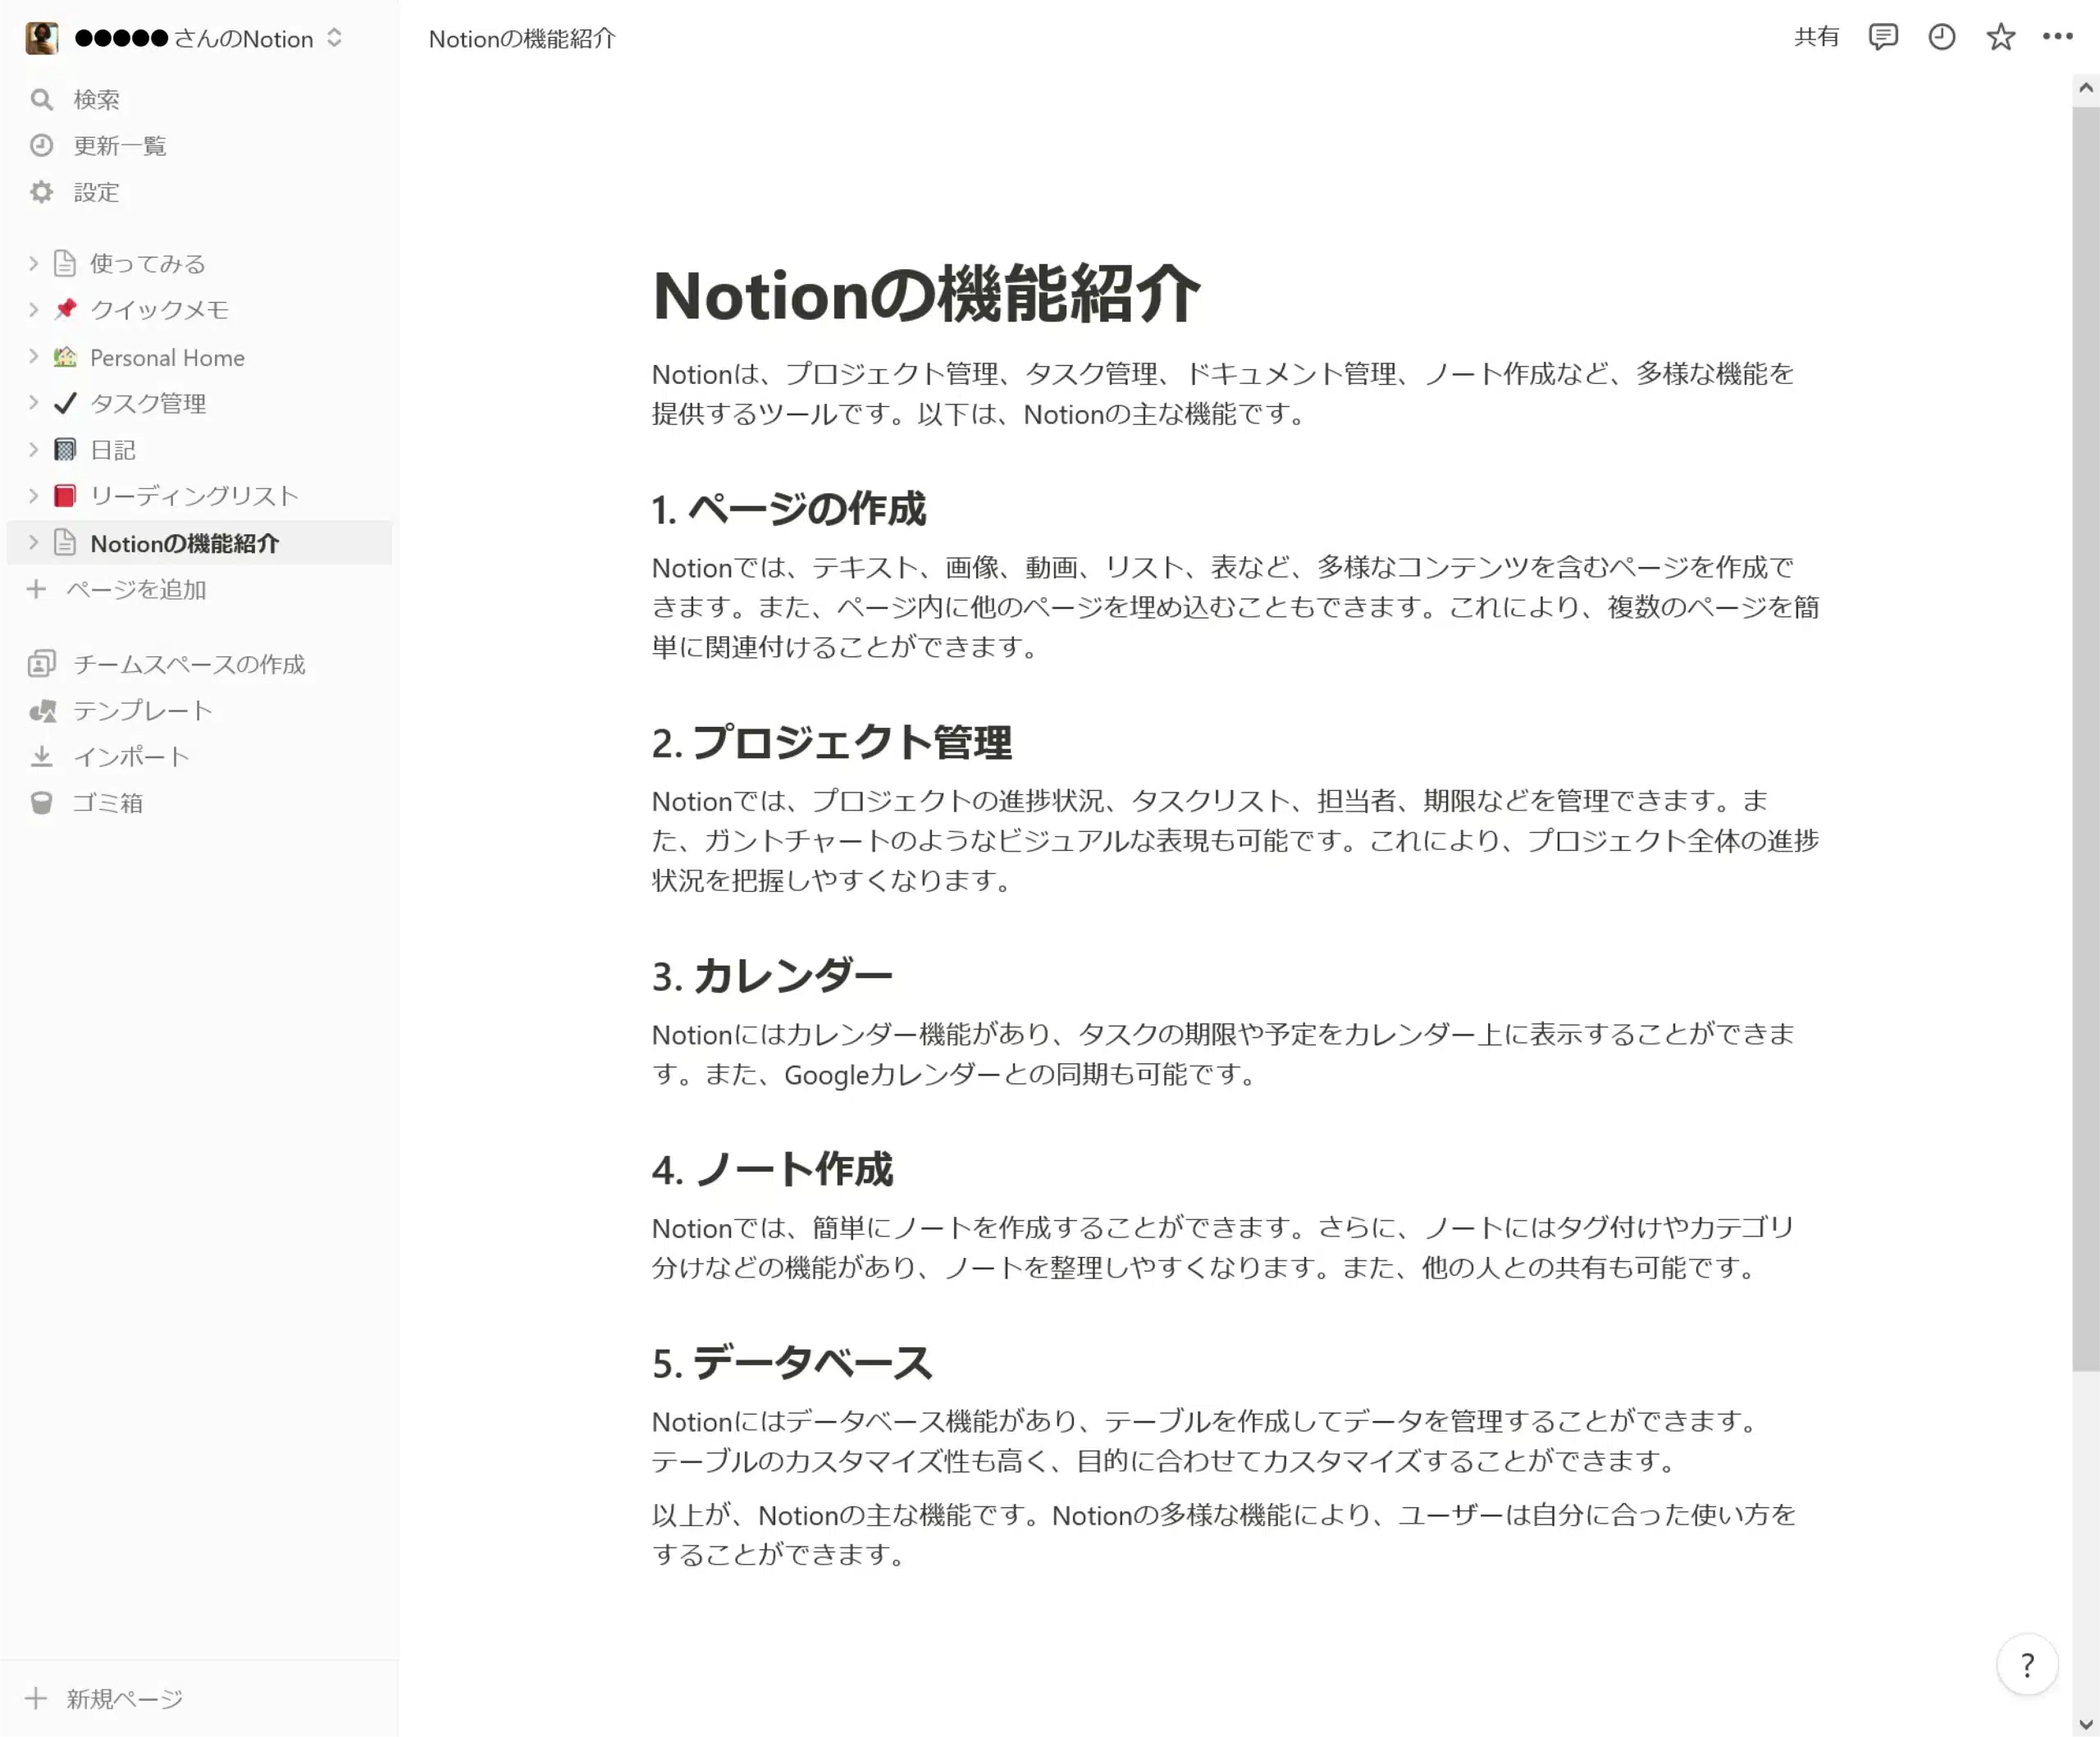Click the red book icon for リーディングリスト
The image size is (2100, 1737).
click(65, 495)
